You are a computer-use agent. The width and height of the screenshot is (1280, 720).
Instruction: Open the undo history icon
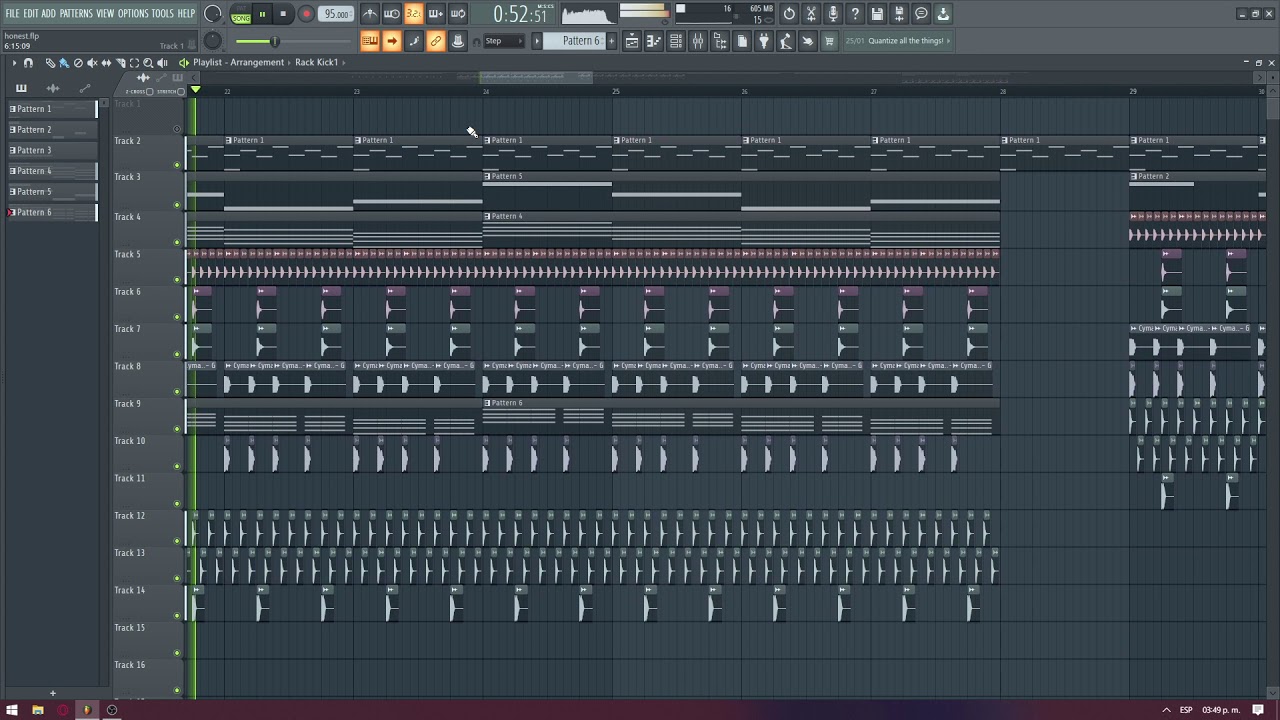tap(789, 14)
